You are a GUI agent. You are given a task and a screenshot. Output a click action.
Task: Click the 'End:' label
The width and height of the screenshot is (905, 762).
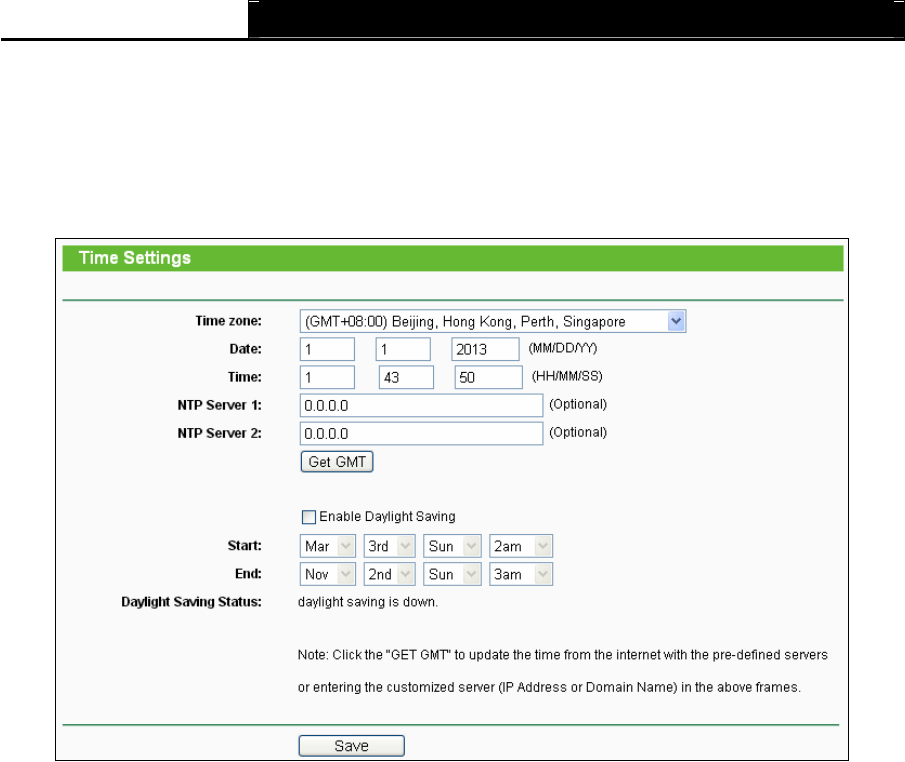coord(248,574)
